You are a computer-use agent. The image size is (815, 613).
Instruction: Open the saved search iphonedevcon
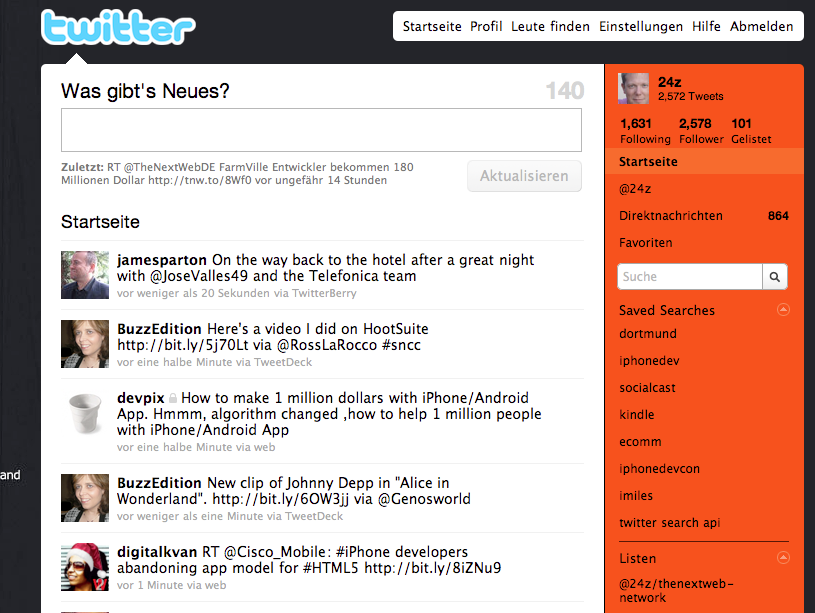click(660, 469)
